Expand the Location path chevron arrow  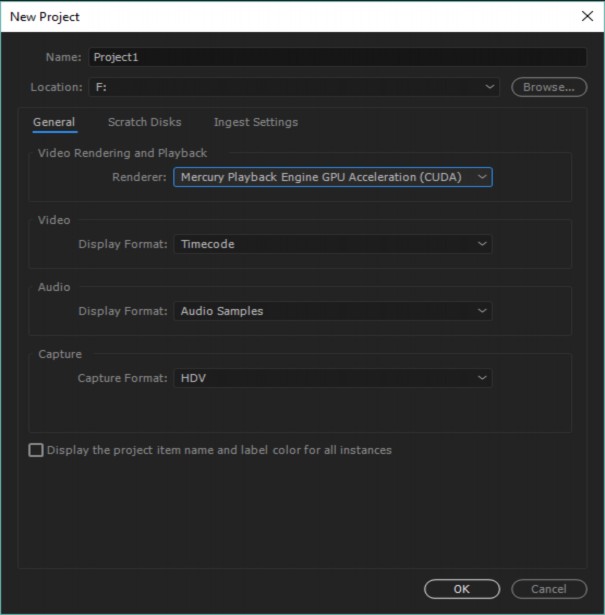pos(490,88)
